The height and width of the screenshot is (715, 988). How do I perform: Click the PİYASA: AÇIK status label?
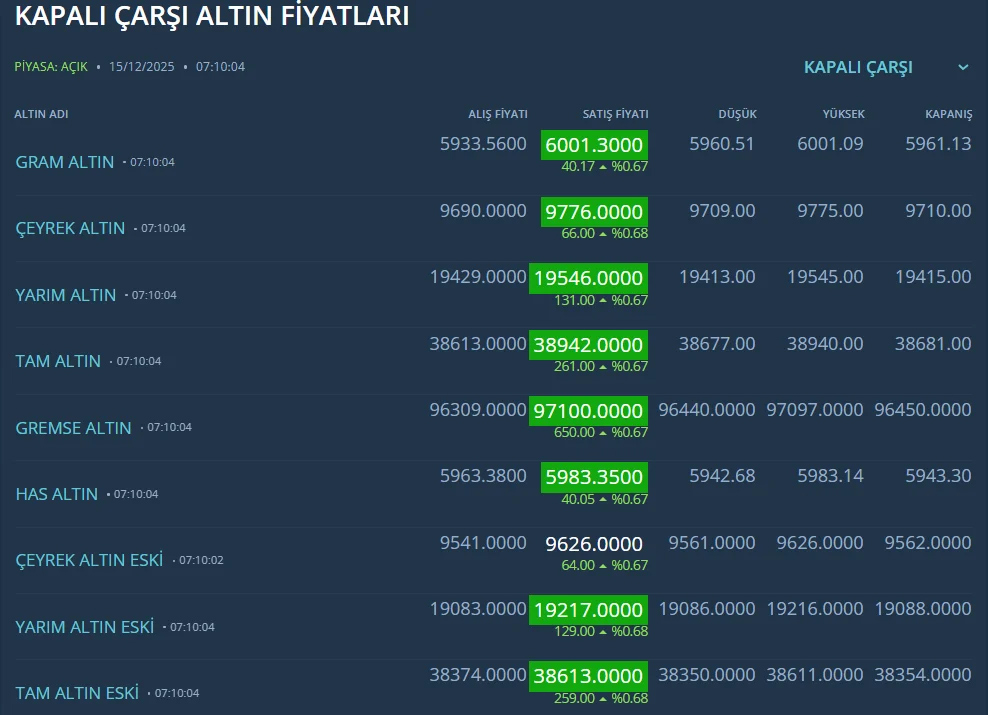pos(51,67)
